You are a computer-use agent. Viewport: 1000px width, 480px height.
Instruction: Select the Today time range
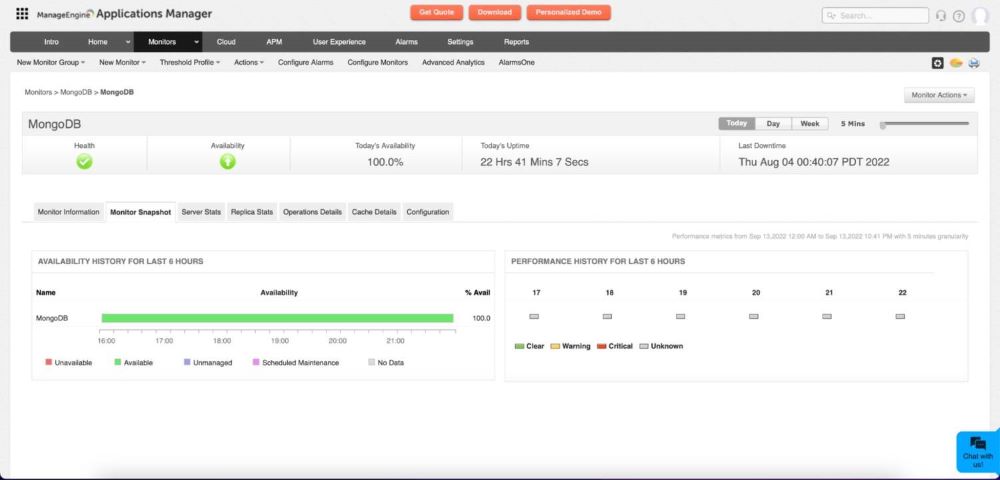tap(737, 124)
